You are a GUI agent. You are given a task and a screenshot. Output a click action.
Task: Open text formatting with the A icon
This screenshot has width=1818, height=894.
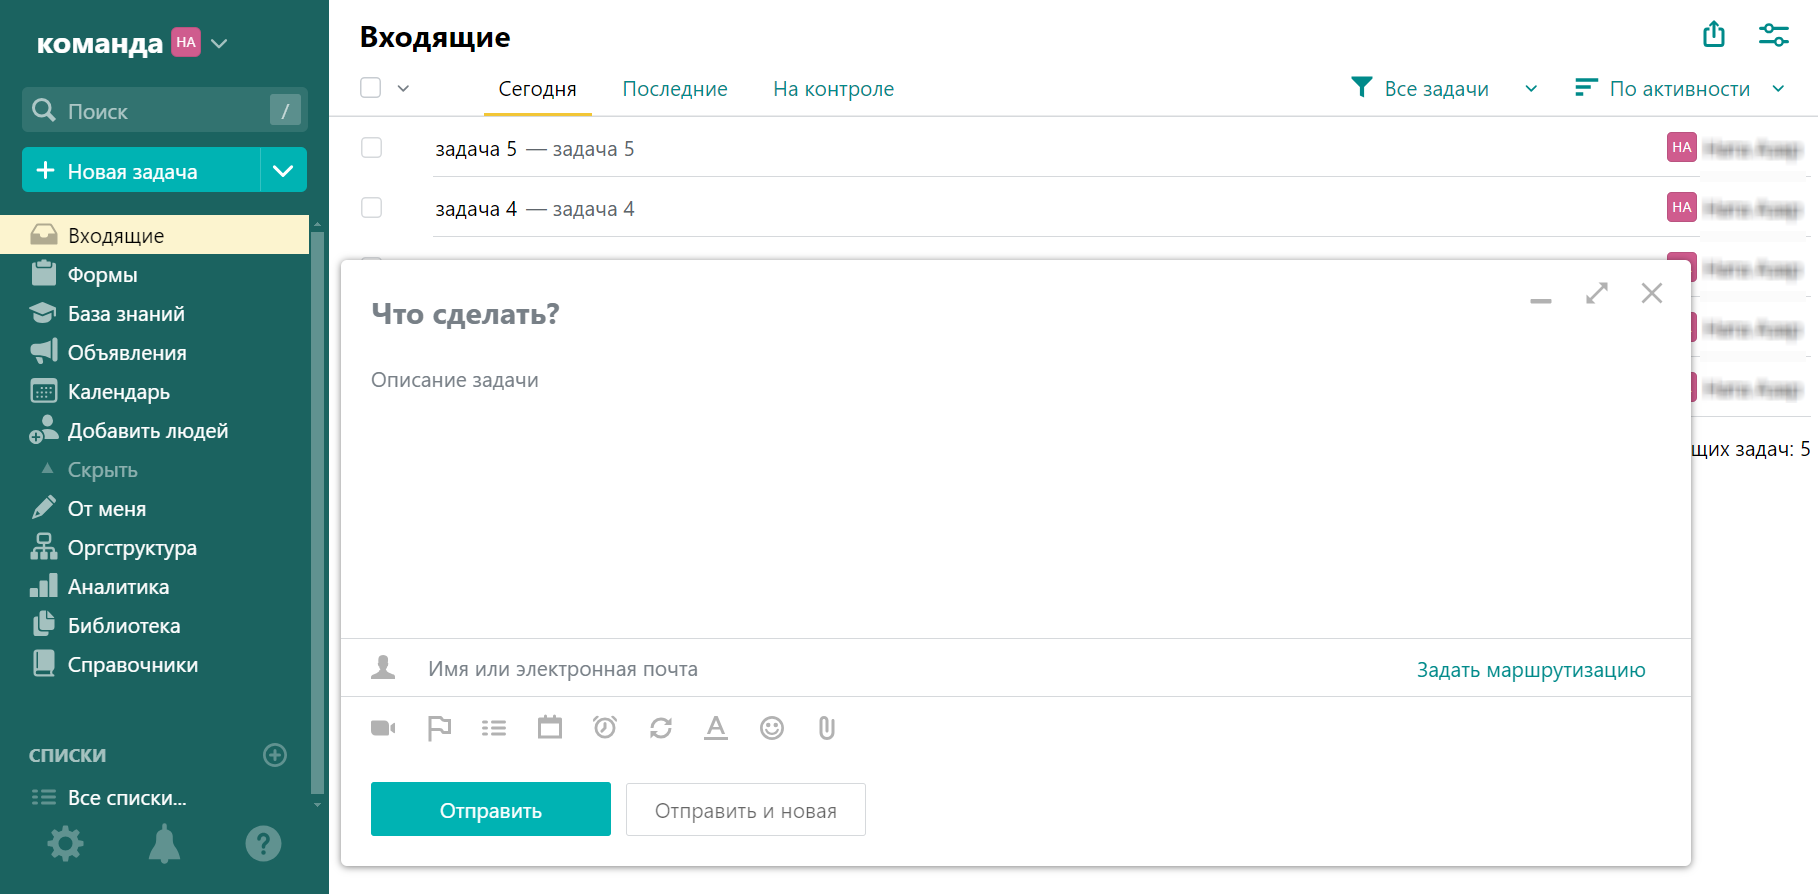pyautogui.click(x=716, y=728)
